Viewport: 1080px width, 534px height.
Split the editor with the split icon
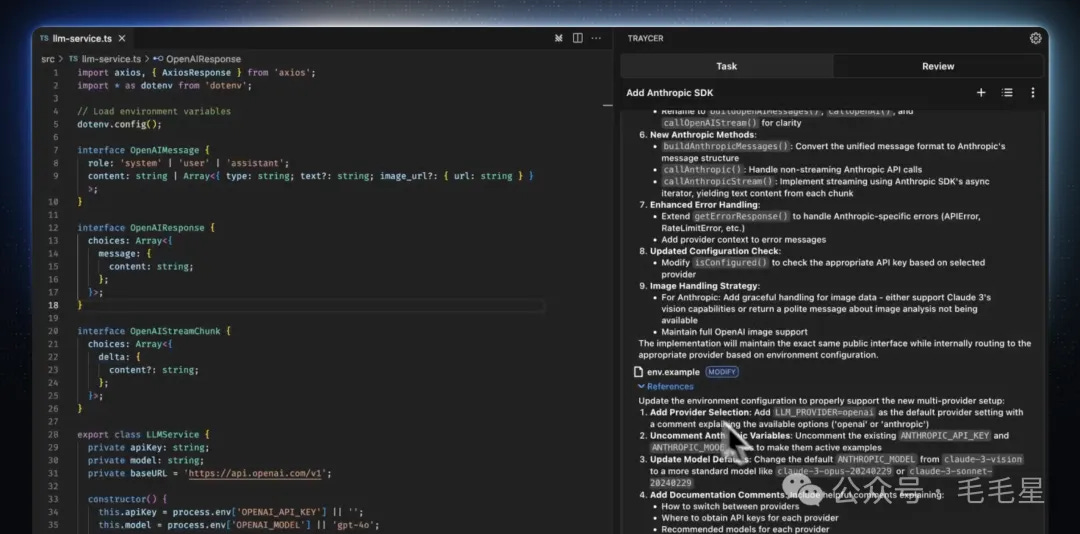coord(578,39)
